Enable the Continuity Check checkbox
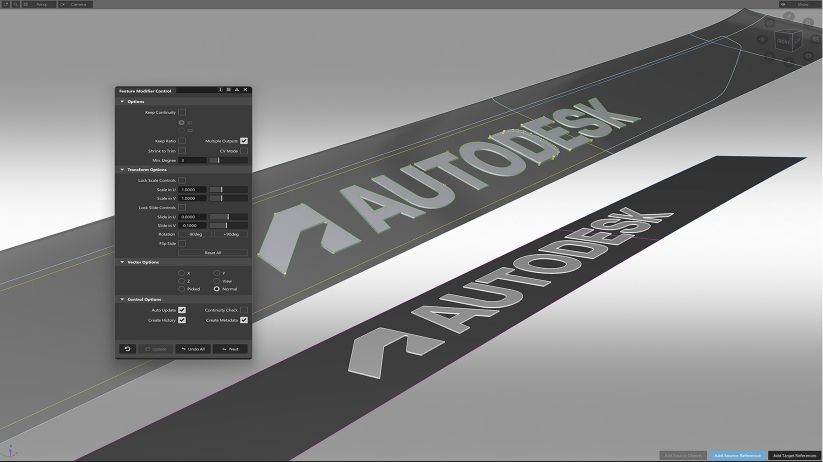This screenshot has height=462, width=823. click(244, 310)
